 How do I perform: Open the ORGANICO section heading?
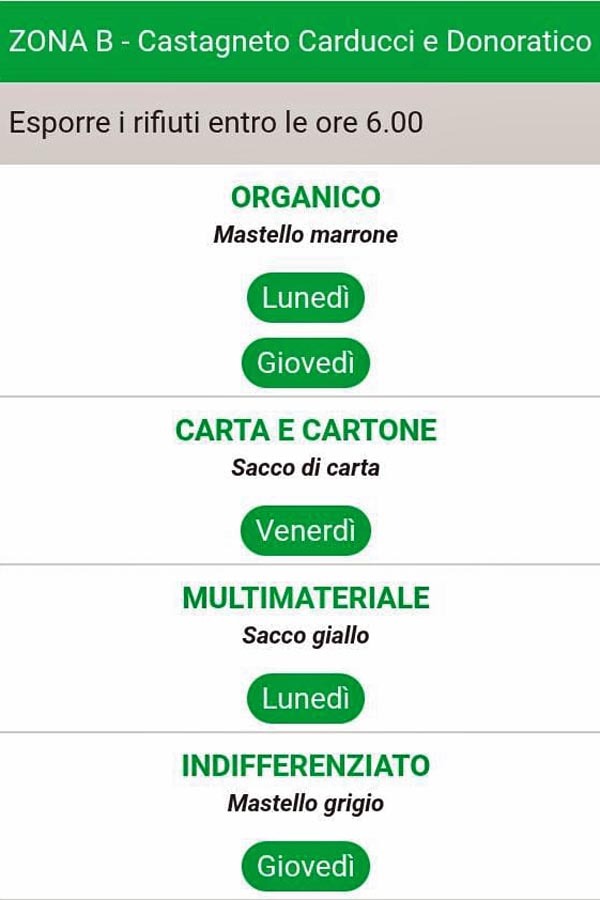(305, 197)
